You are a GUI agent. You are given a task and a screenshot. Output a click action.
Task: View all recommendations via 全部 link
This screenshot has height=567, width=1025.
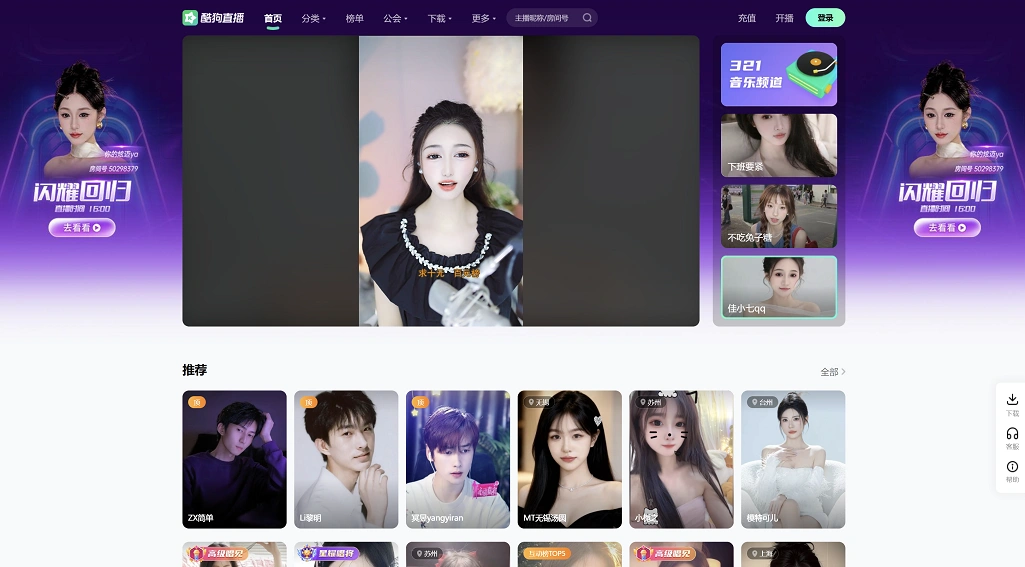click(x=832, y=372)
